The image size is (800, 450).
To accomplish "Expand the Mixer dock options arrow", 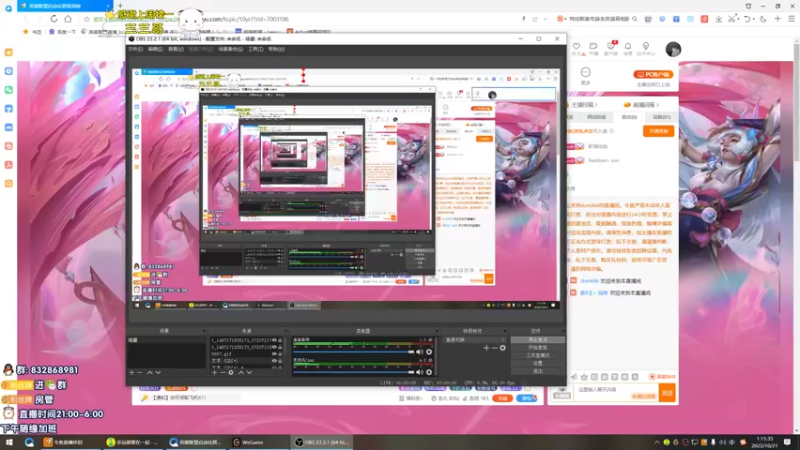I will click(x=436, y=331).
